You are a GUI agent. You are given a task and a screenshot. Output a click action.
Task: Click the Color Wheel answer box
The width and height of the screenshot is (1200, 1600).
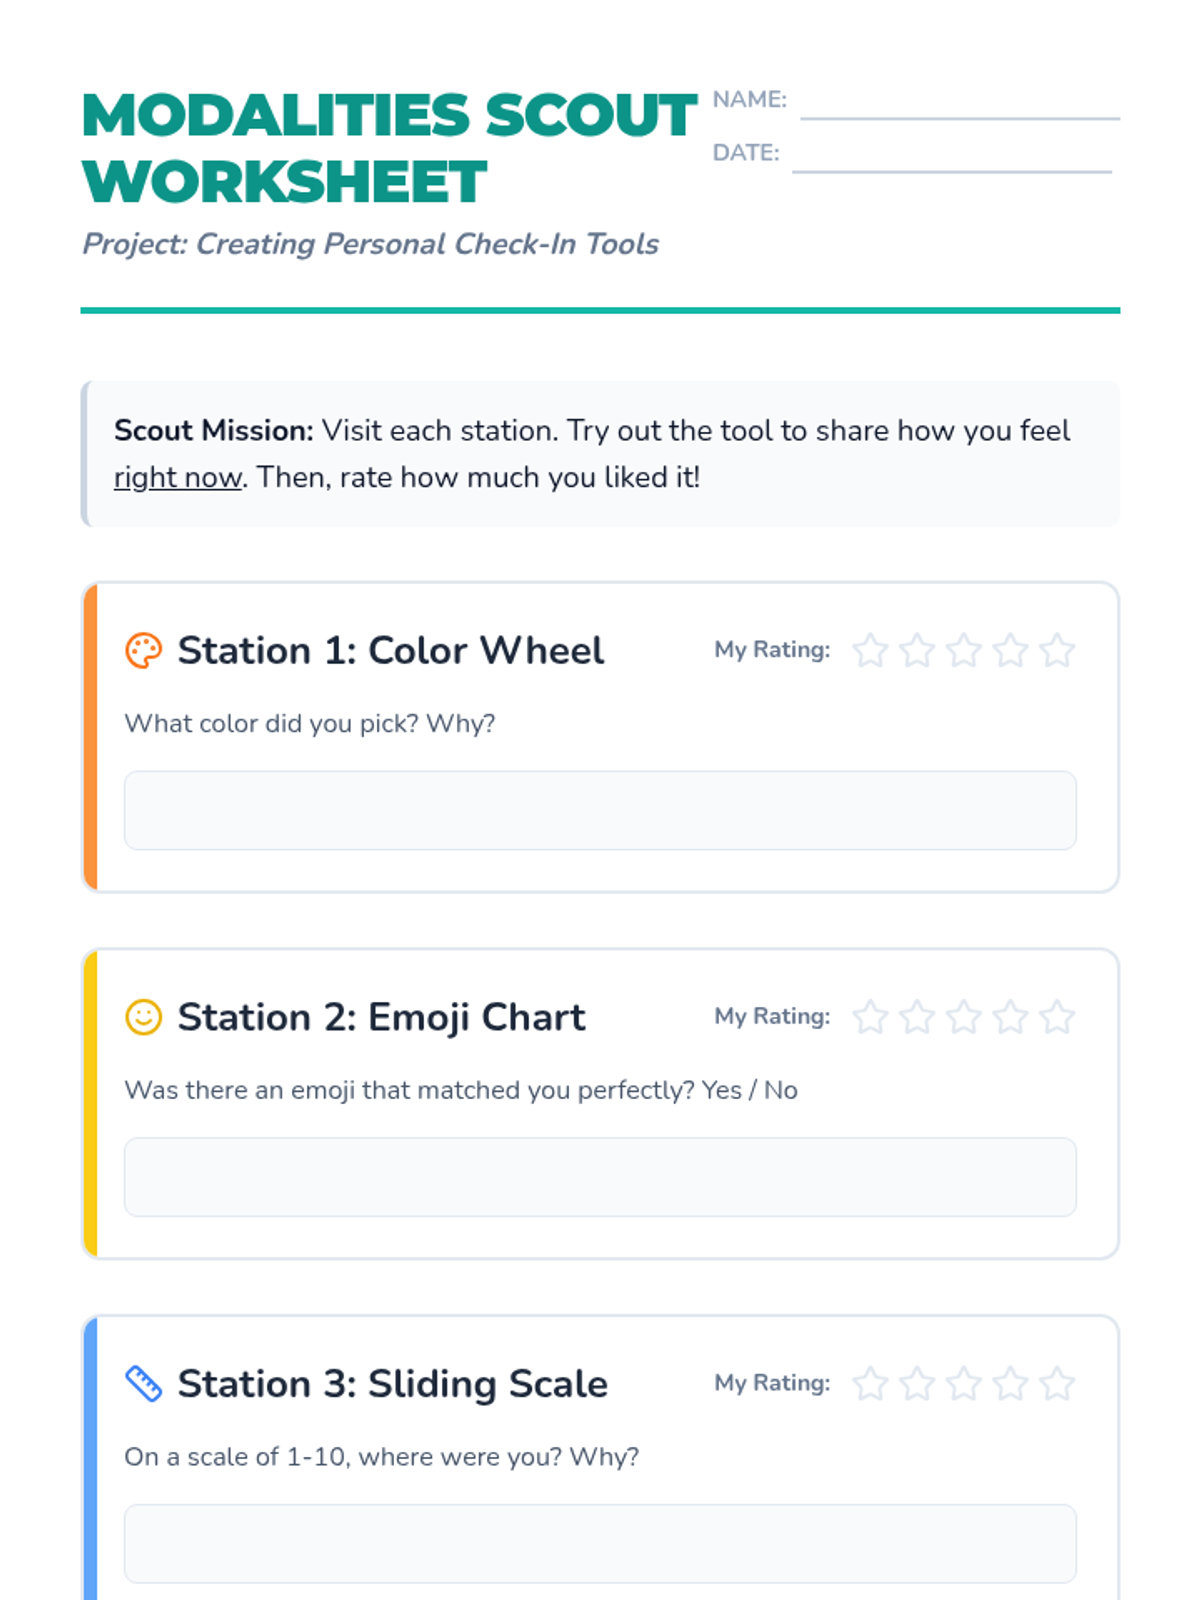point(600,810)
